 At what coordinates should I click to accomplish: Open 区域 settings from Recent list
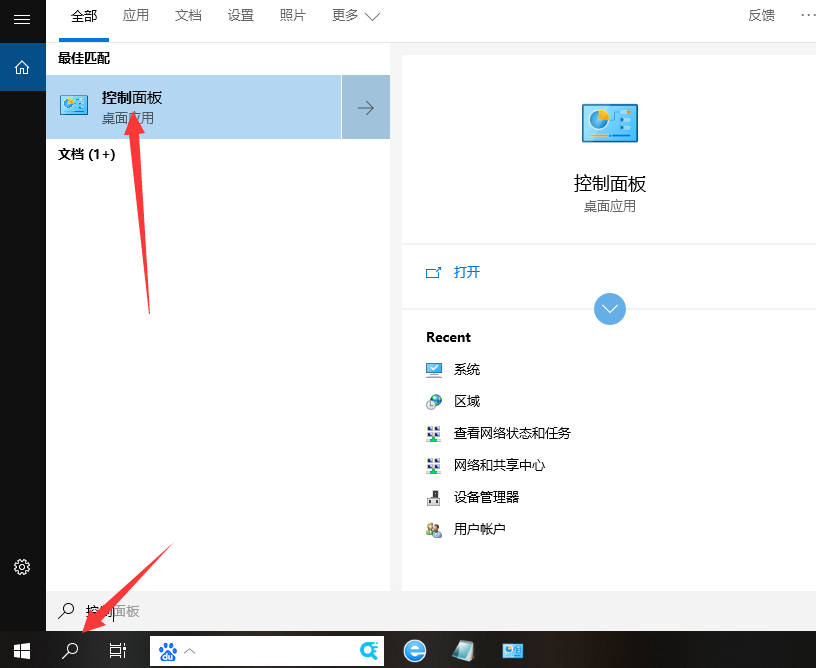(x=467, y=401)
